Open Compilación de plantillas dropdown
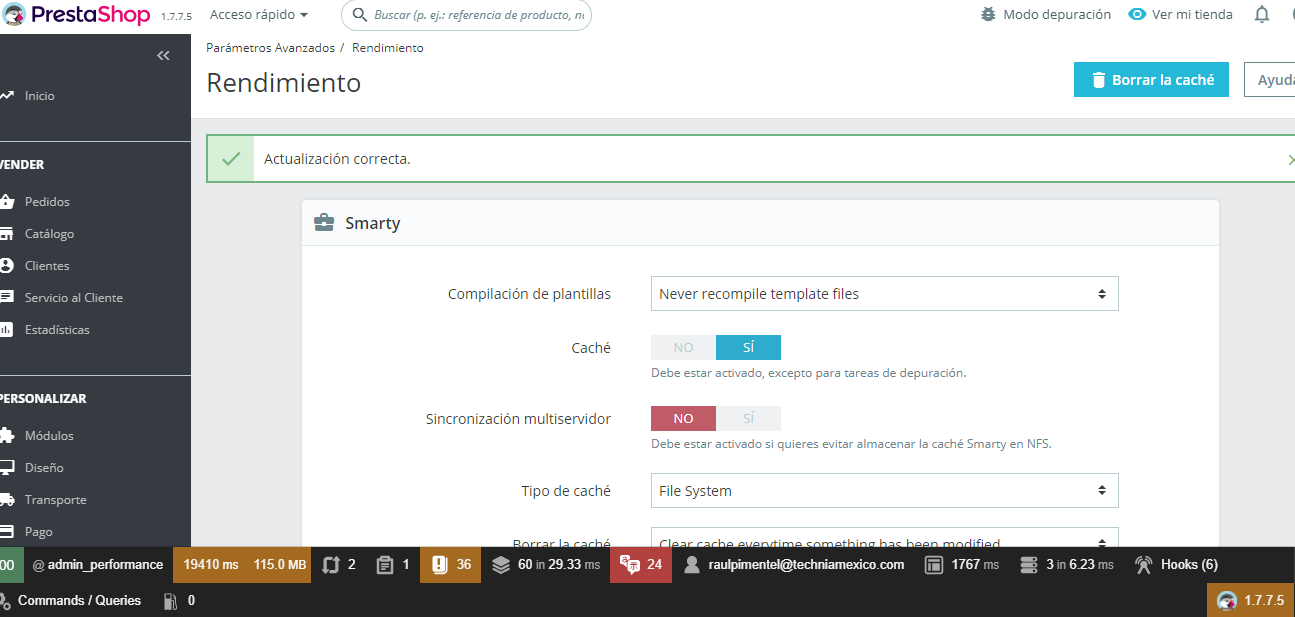This screenshot has width=1295, height=617. coord(884,294)
